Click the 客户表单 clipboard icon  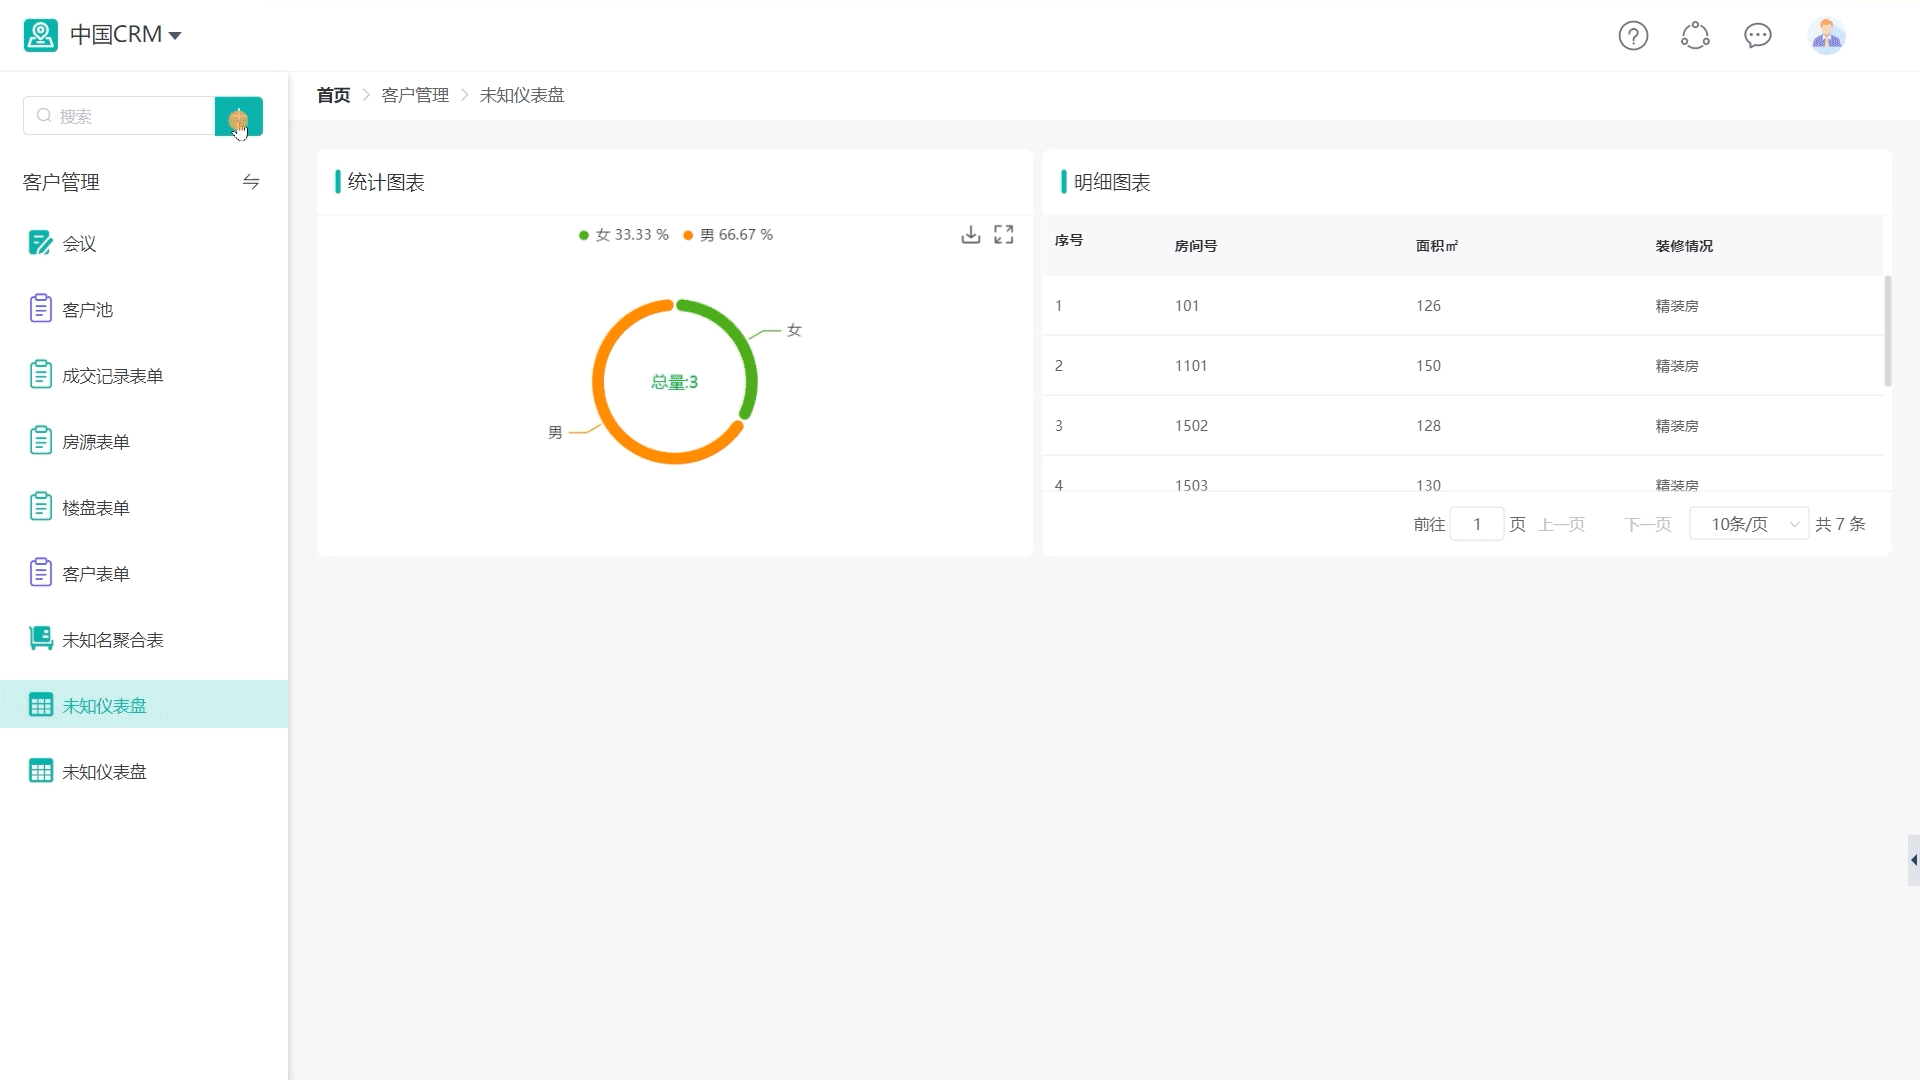(40, 573)
